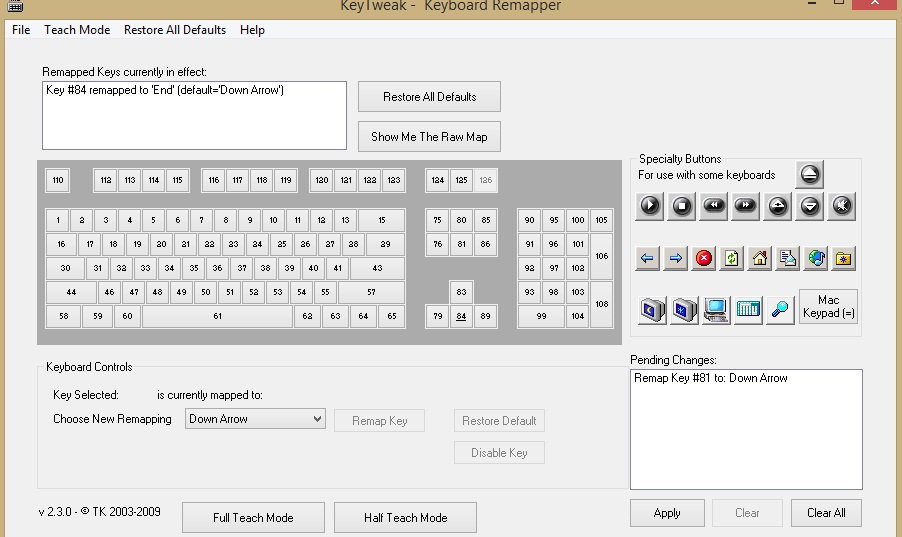Click the Restore Default button

point(499,421)
